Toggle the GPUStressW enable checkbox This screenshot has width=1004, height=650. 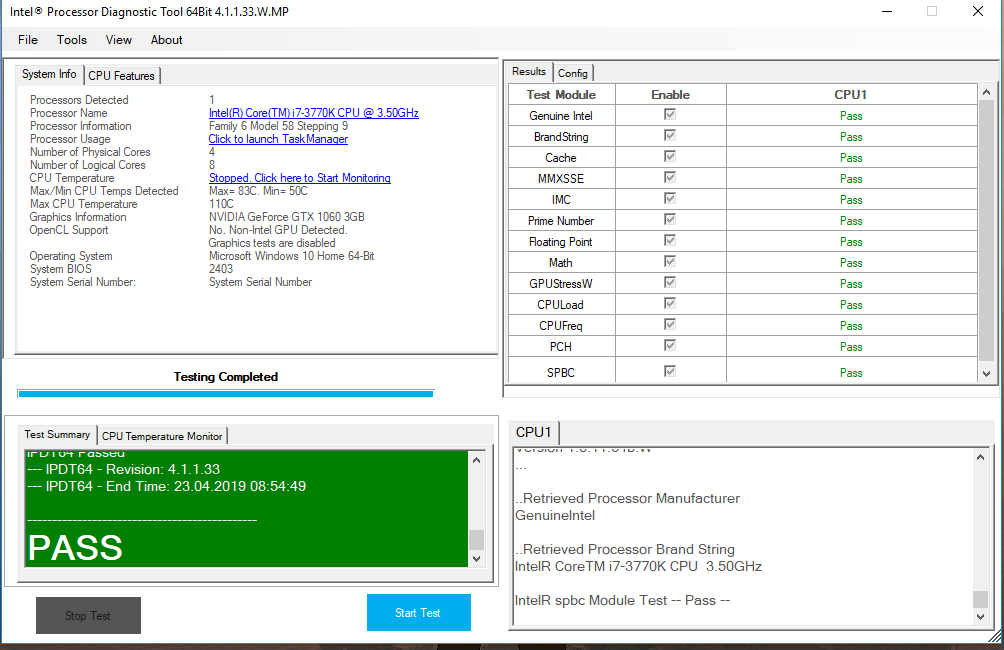coord(670,282)
